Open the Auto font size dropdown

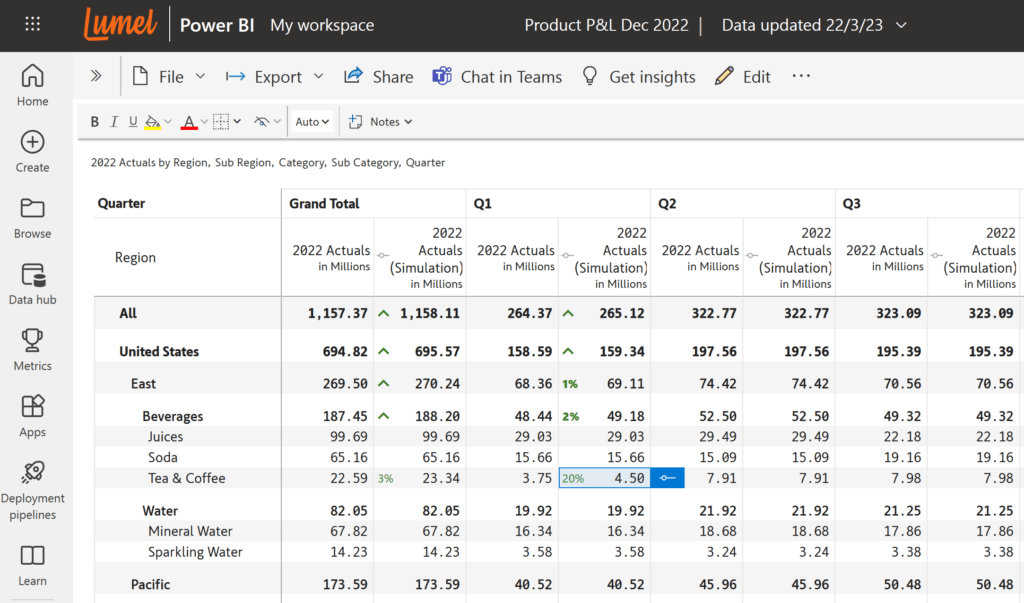311,121
